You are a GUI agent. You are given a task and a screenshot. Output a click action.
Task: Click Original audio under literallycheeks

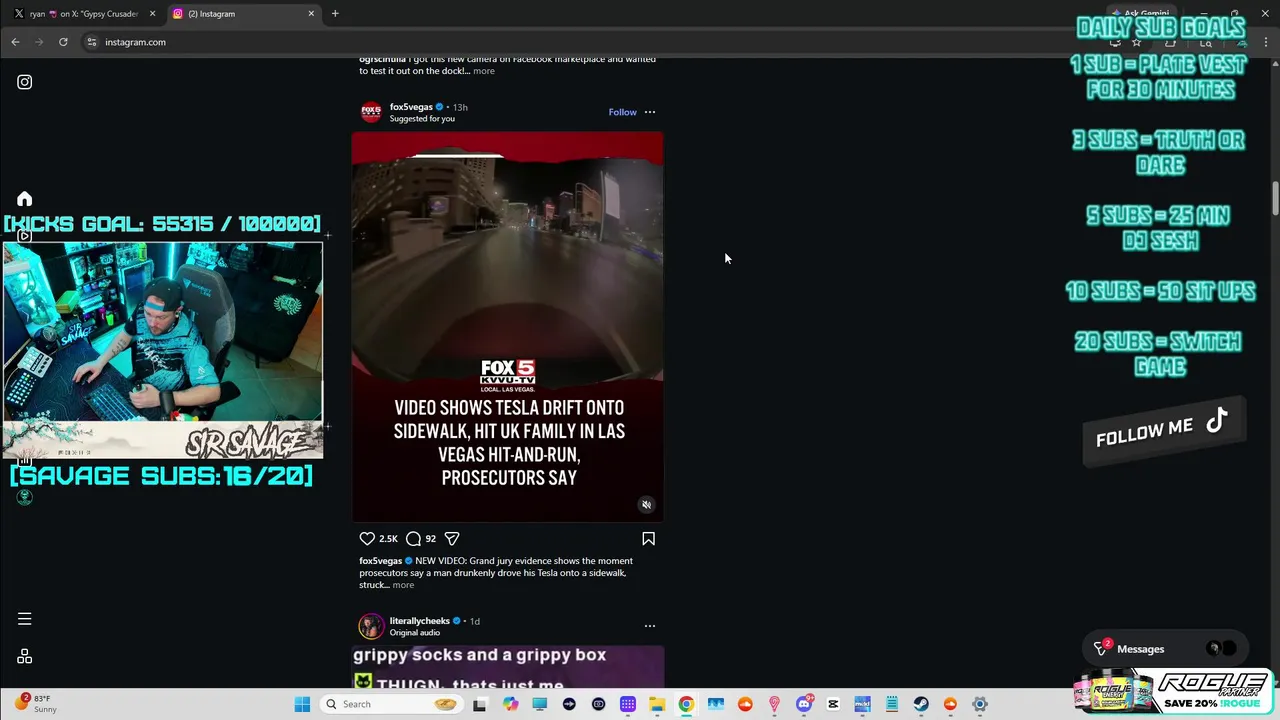point(415,633)
